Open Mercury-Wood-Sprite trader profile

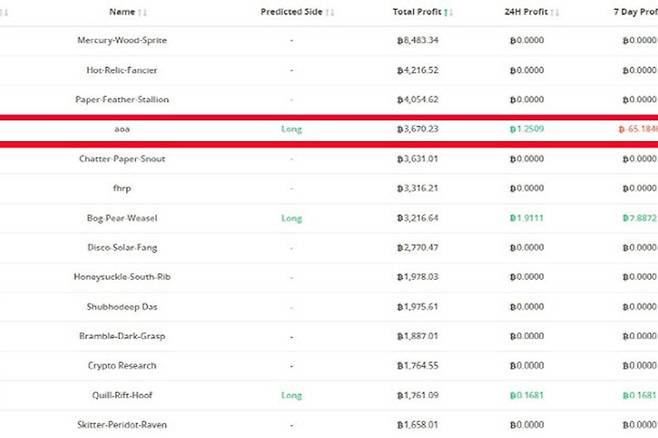[121, 41]
